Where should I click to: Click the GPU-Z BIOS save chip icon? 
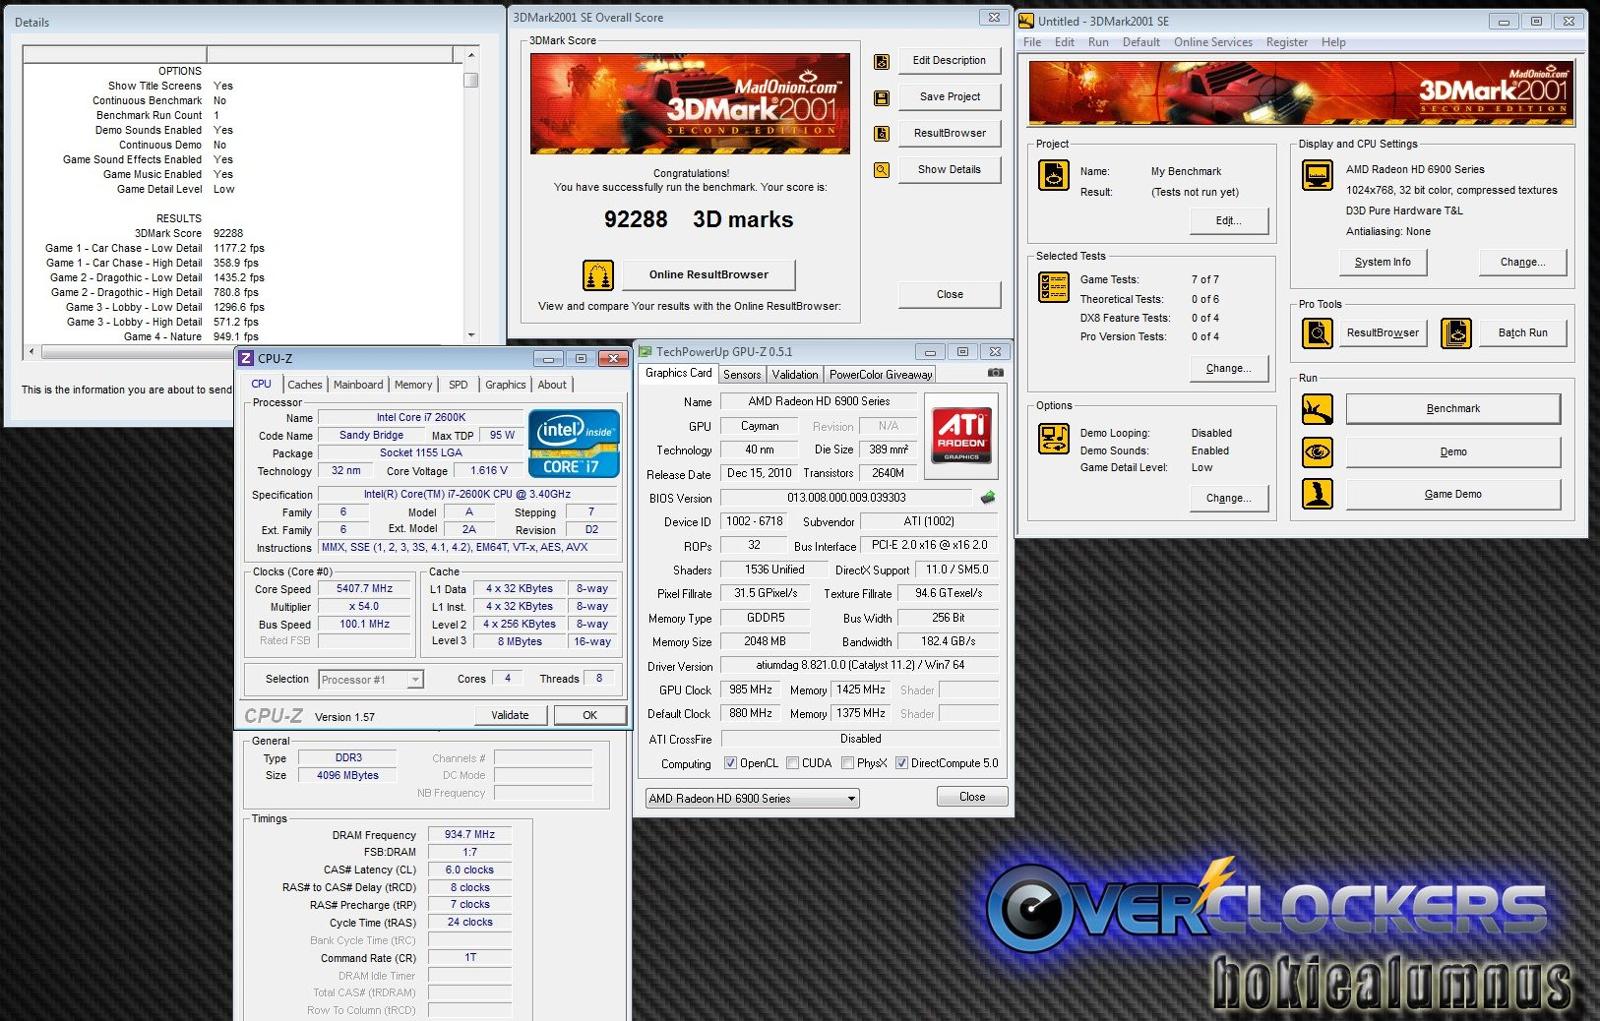(x=988, y=497)
